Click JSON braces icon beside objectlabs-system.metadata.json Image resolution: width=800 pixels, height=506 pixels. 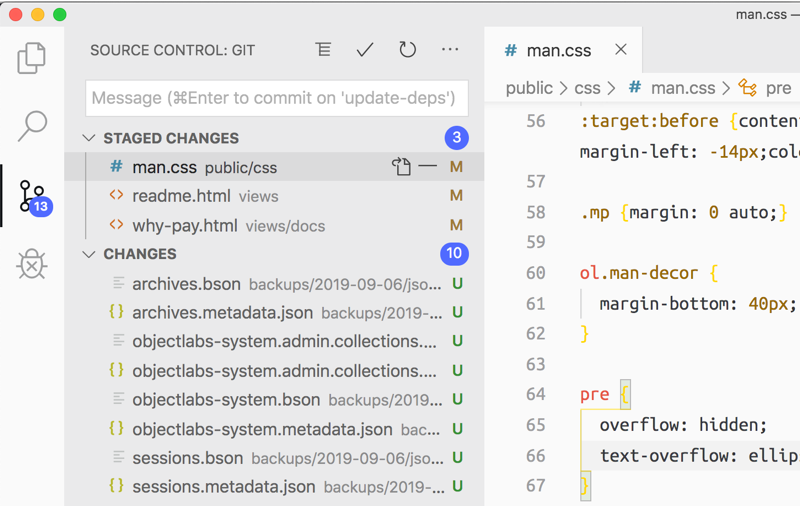(116, 427)
